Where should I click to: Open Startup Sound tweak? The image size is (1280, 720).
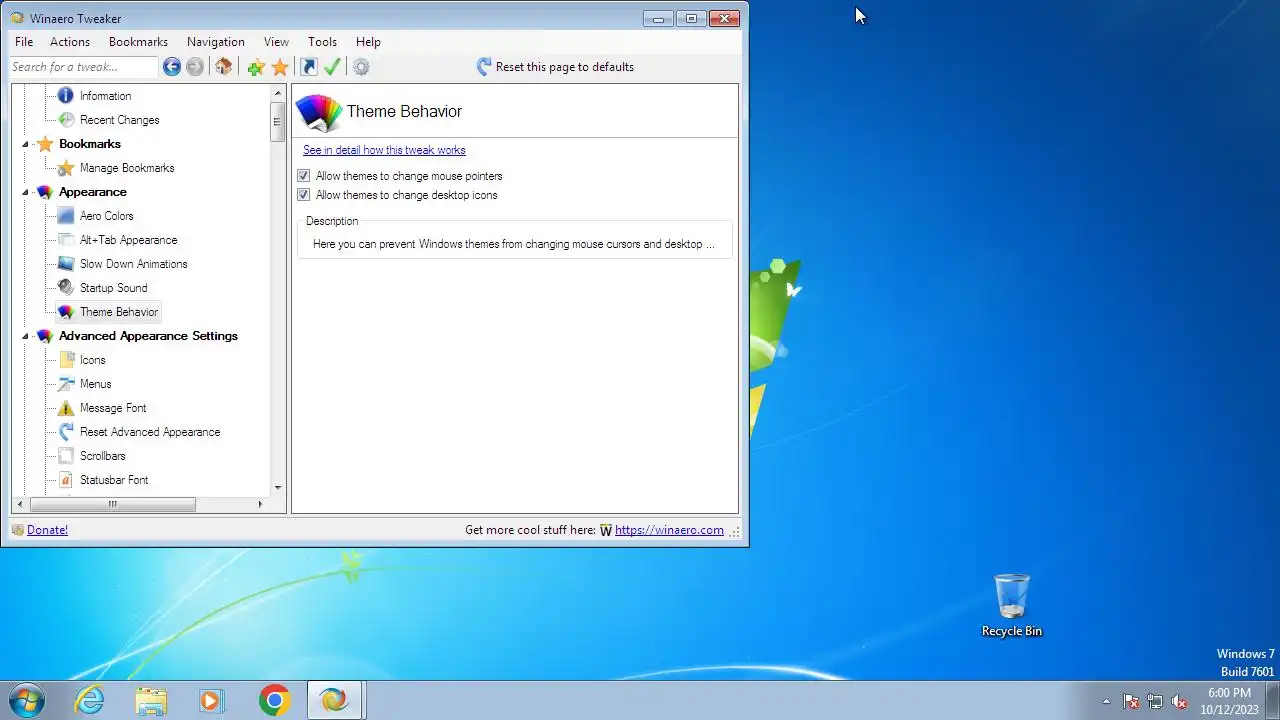point(113,288)
